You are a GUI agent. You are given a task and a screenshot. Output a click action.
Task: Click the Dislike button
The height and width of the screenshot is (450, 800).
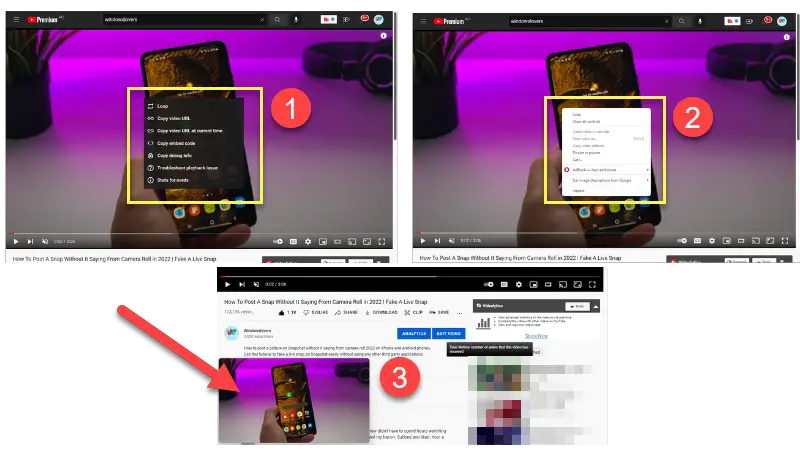(x=316, y=312)
